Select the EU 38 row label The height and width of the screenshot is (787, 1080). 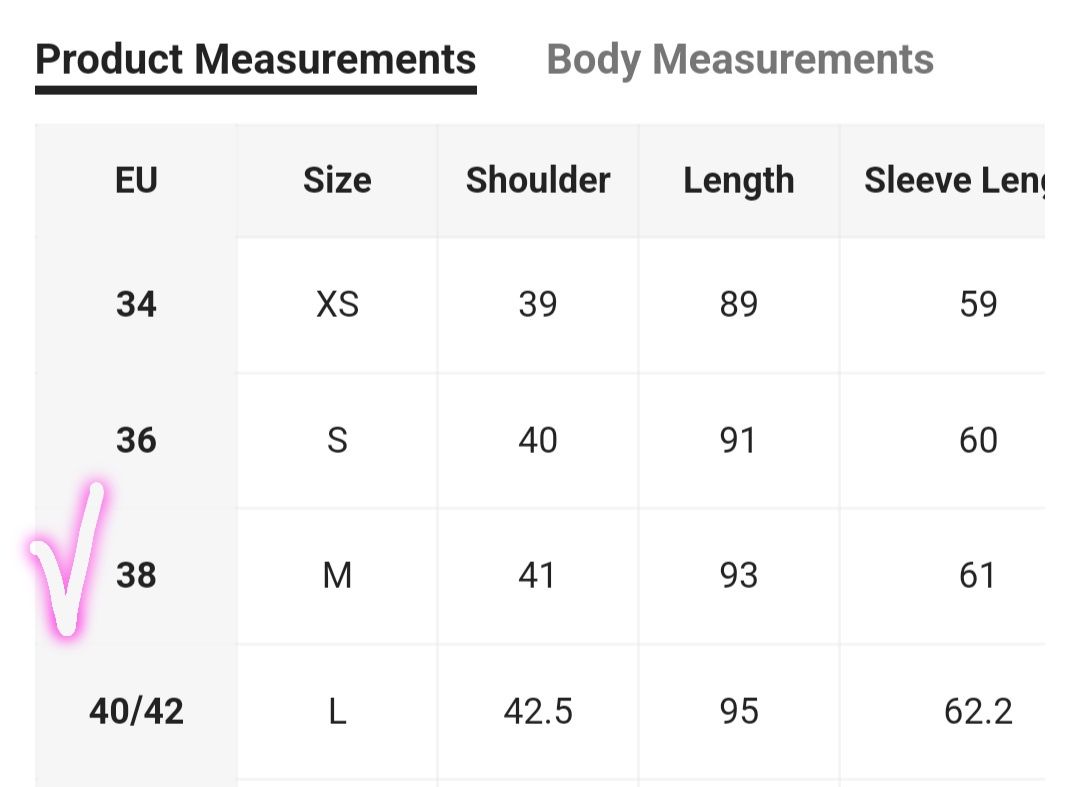pos(136,575)
